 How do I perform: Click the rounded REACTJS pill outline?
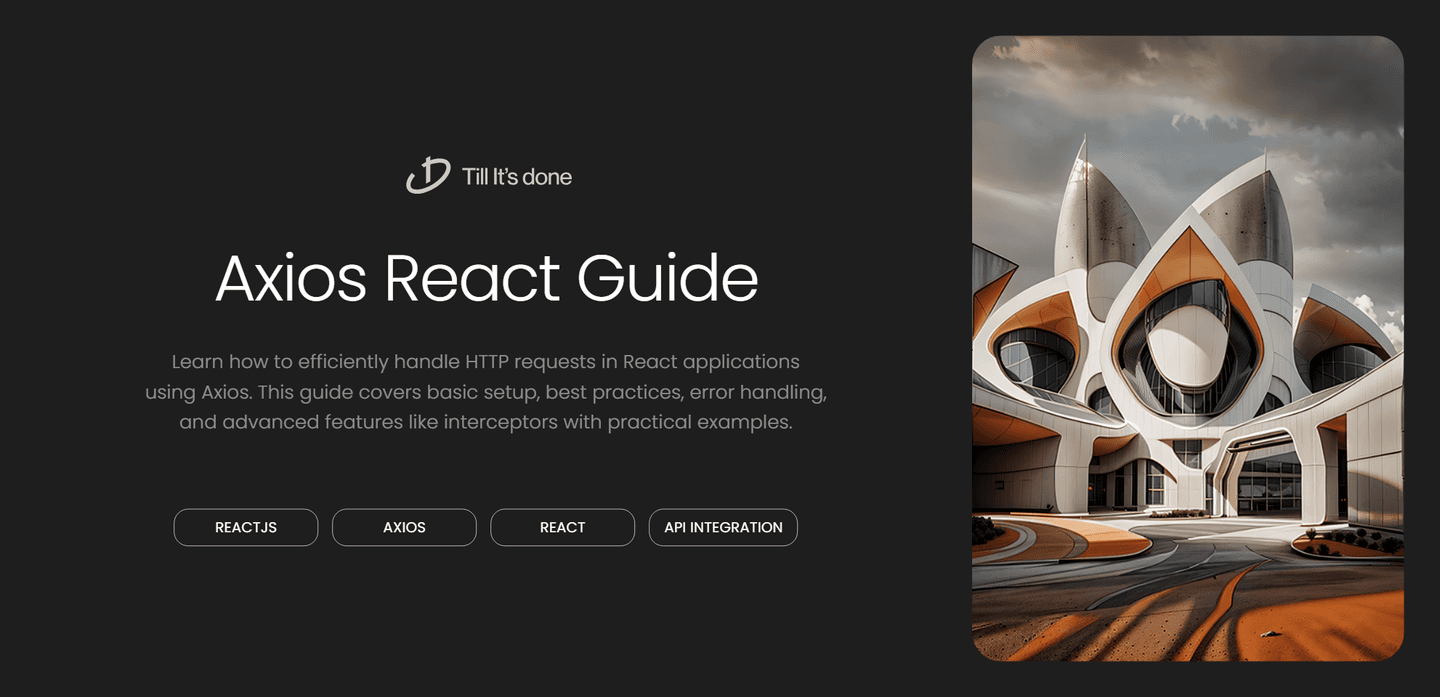tap(246, 527)
